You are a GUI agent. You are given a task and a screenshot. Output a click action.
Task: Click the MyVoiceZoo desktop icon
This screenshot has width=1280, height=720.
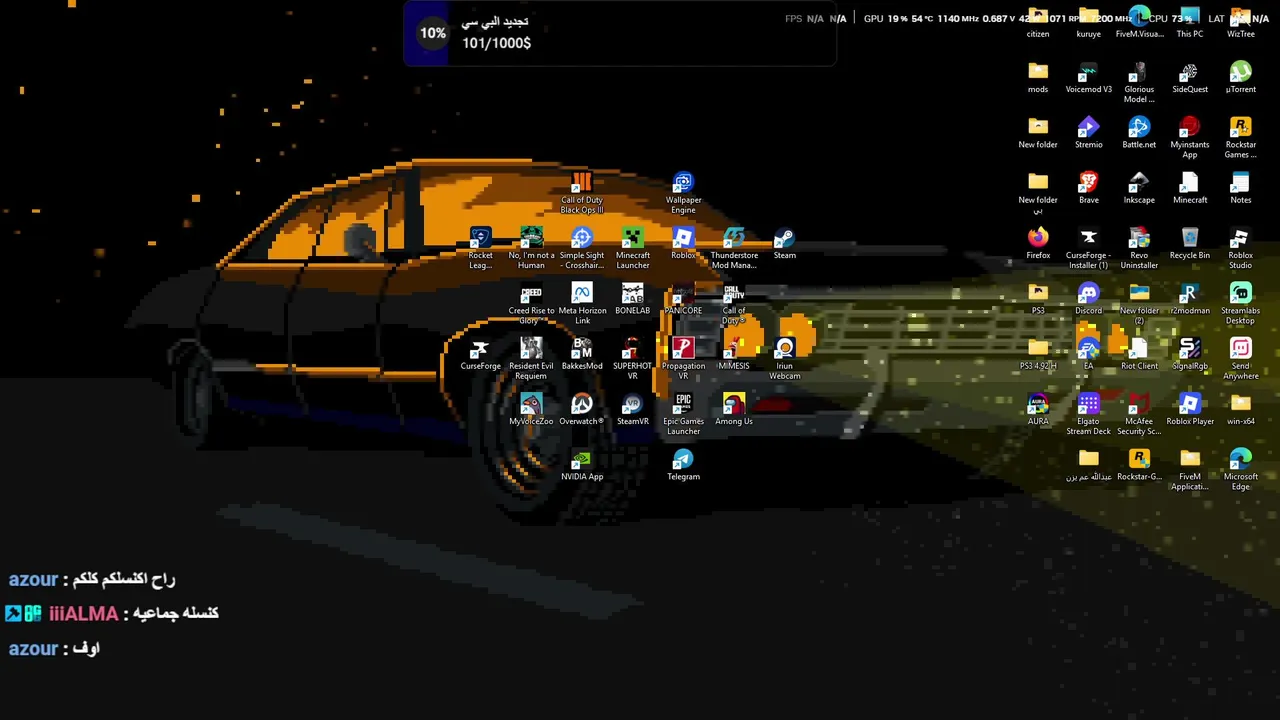[531, 409]
